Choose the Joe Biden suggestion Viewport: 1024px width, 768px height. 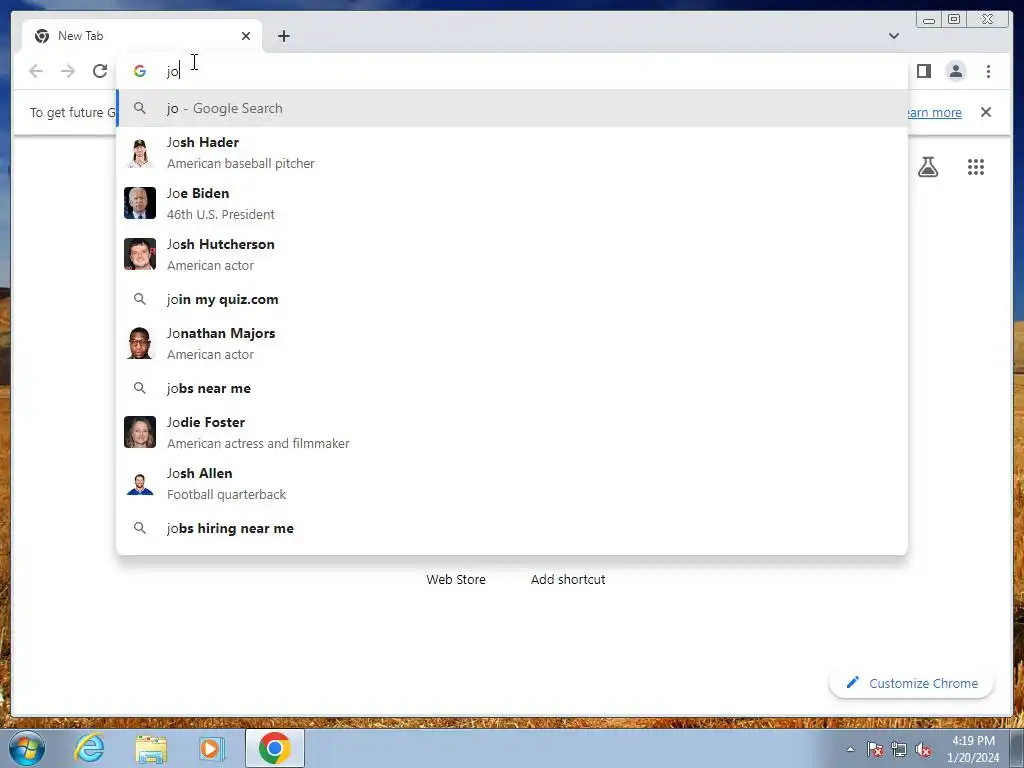512,204
